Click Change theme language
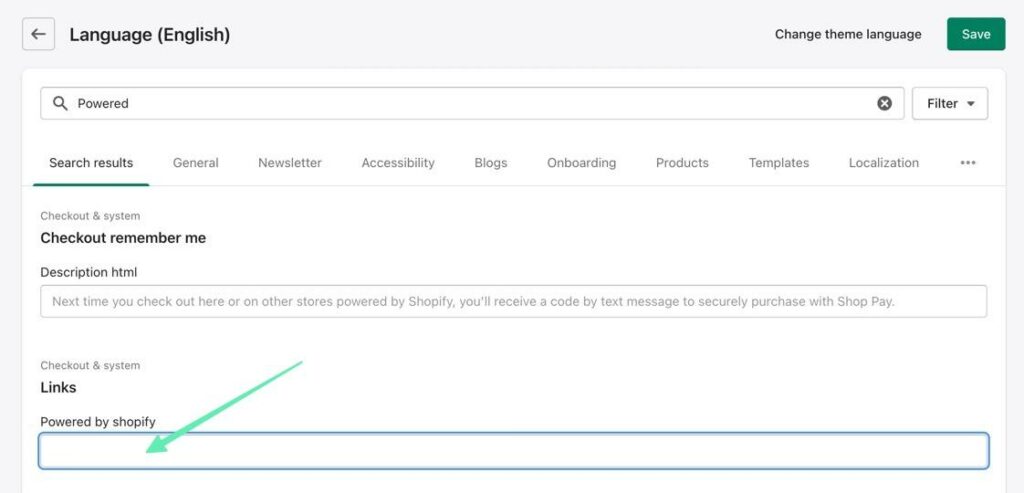Screen dimensions: 1024x493 tap(848, 34)
